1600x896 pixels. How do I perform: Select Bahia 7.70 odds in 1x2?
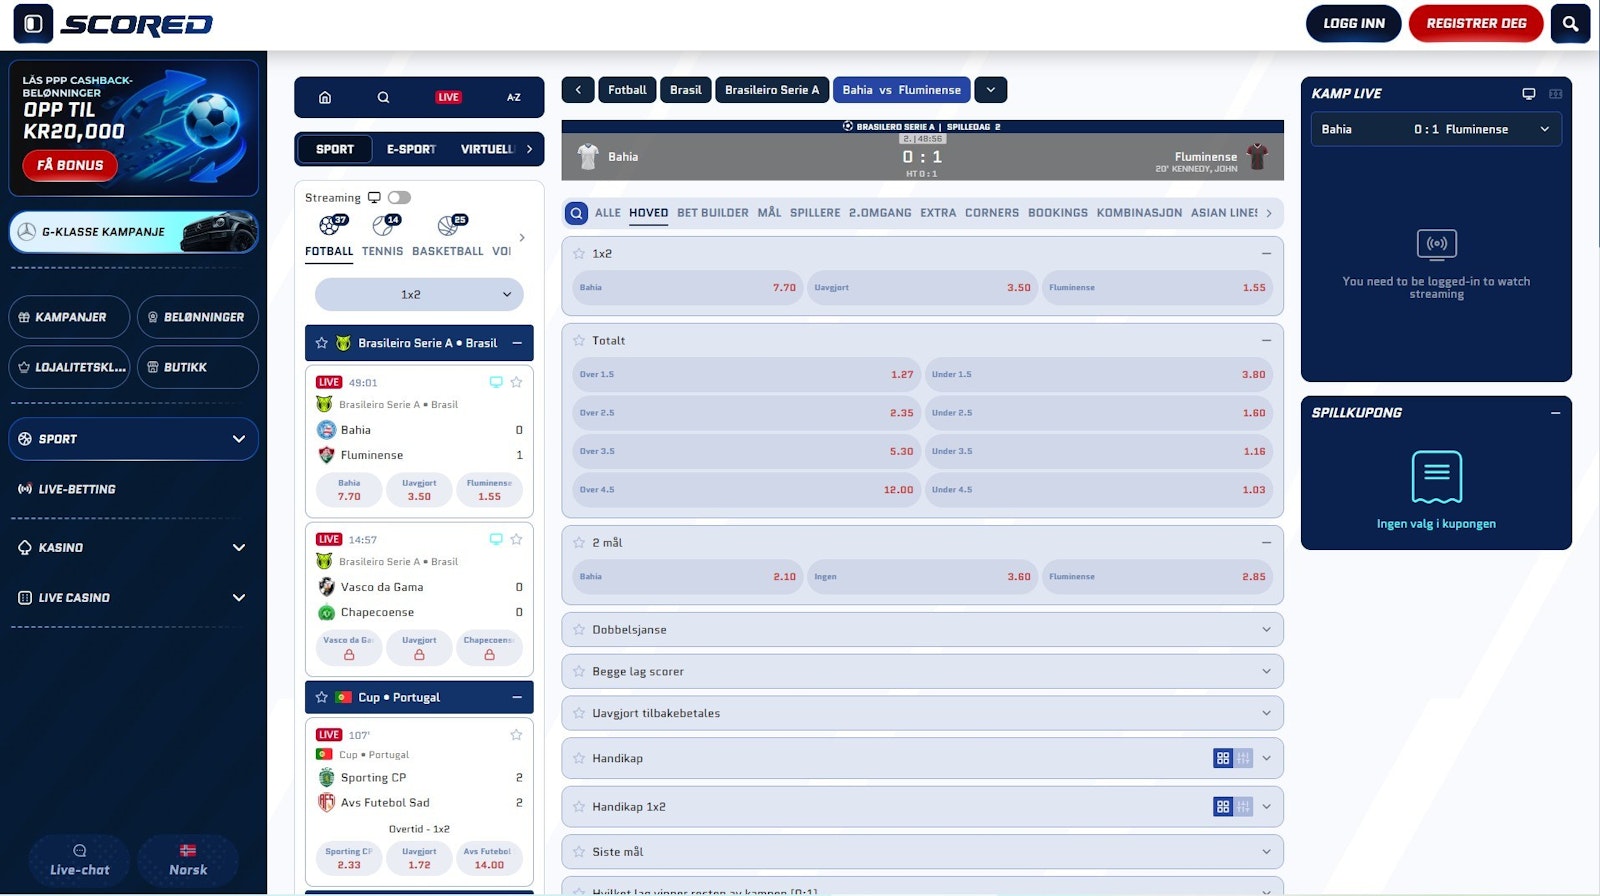pyautogui.click(x=687, y=288)
